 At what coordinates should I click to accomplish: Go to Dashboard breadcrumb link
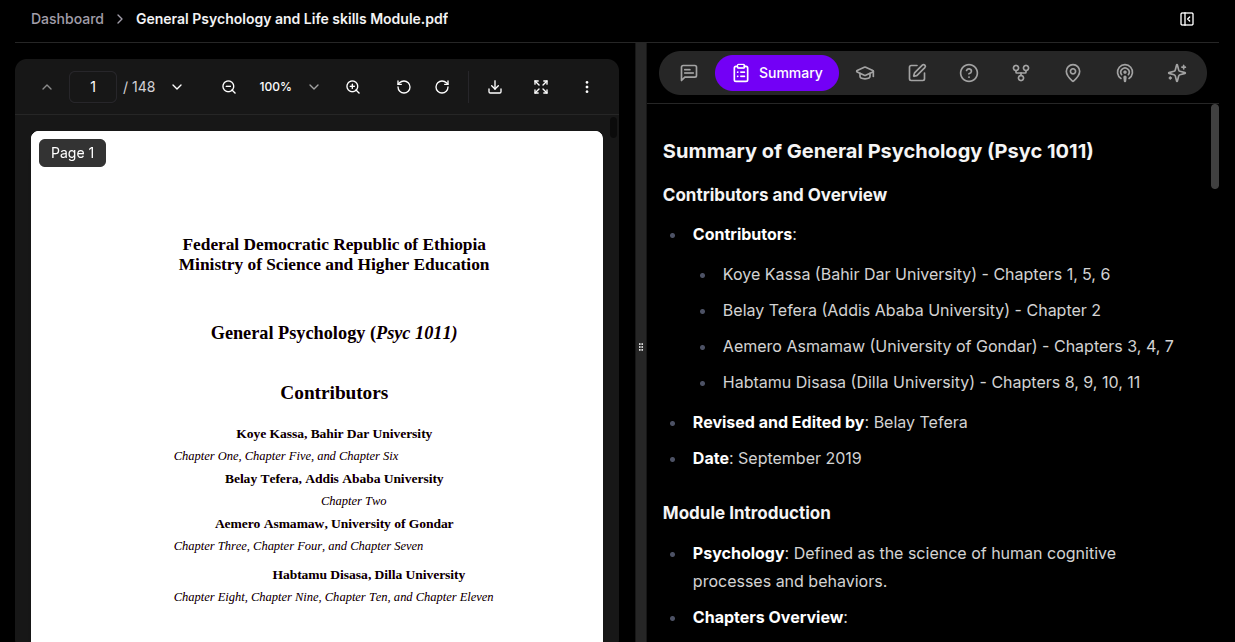point(67,19)
